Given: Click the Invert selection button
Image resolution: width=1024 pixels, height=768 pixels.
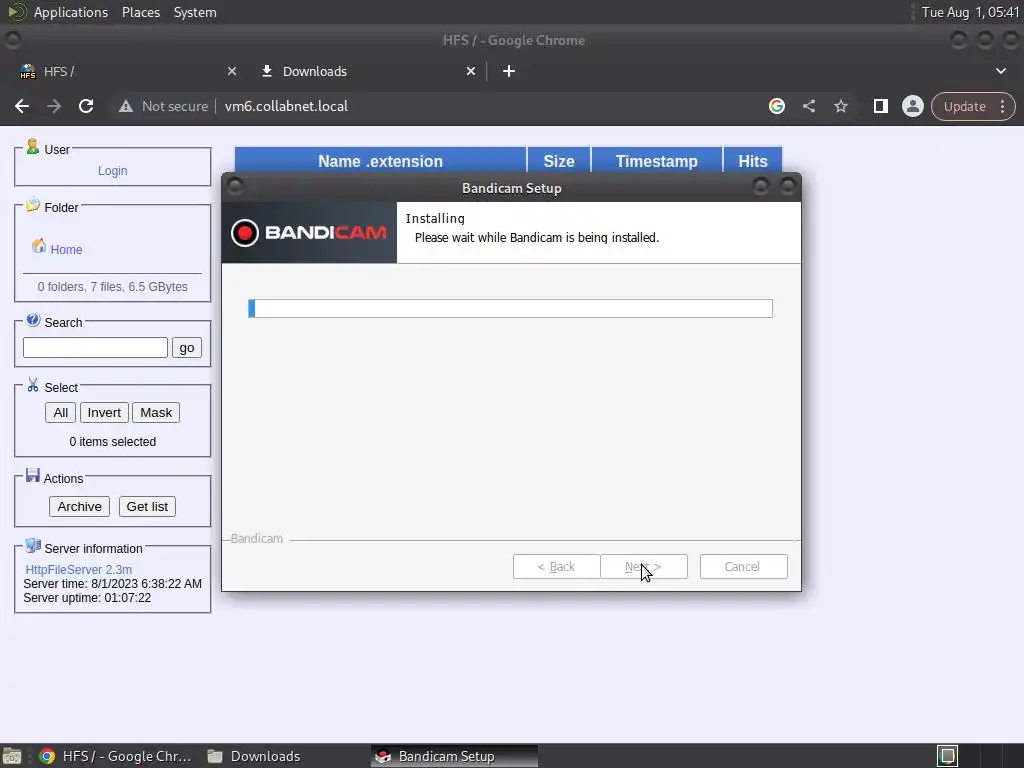Looking at the screenshot, I should coord(104,413).
